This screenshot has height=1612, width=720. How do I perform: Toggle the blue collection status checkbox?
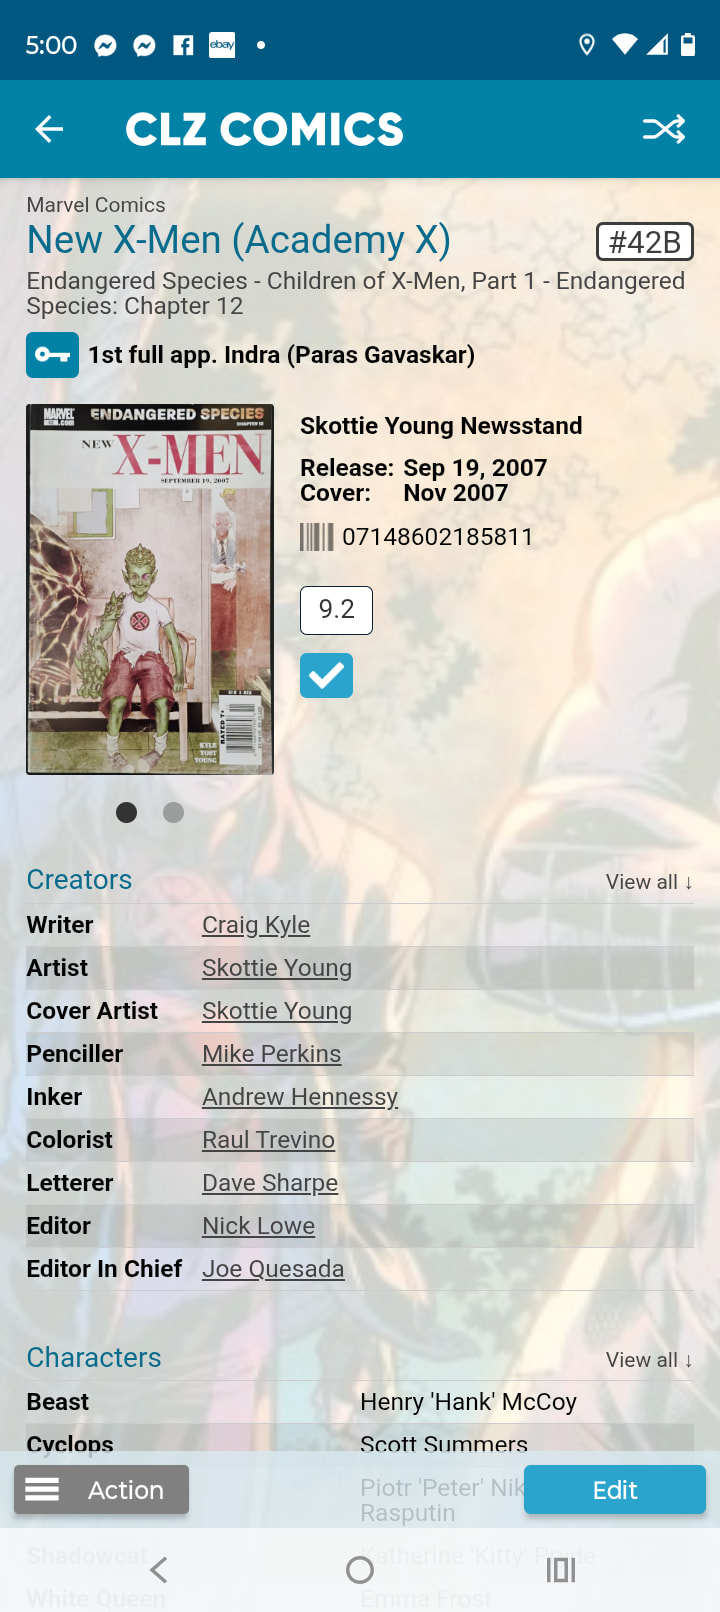point(326,676)
